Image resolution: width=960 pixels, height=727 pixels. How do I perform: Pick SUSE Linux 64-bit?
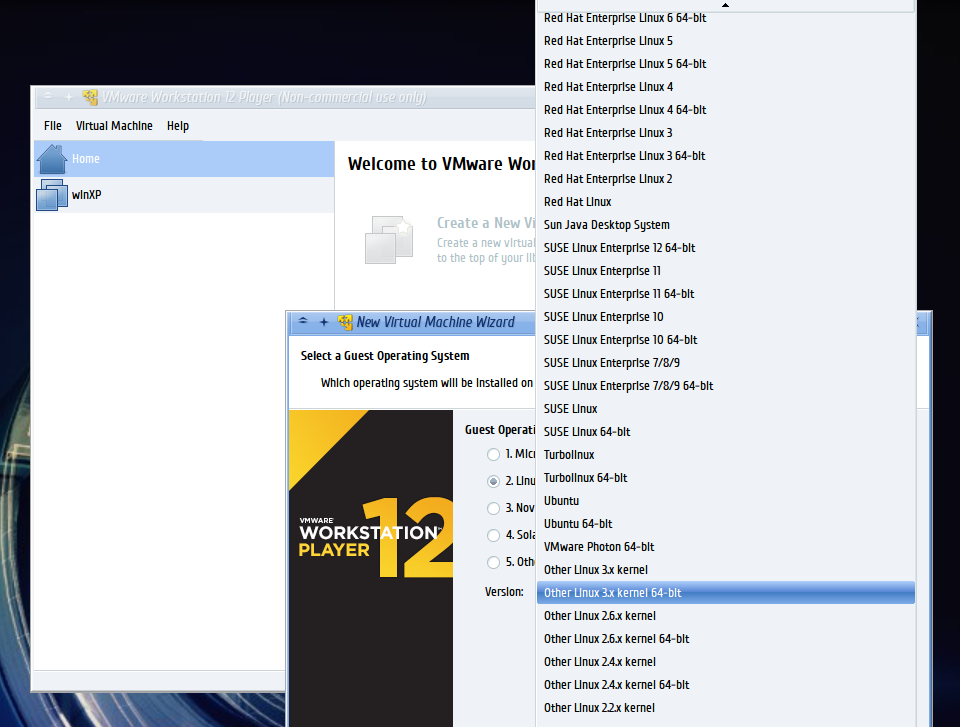pos(726,432)
